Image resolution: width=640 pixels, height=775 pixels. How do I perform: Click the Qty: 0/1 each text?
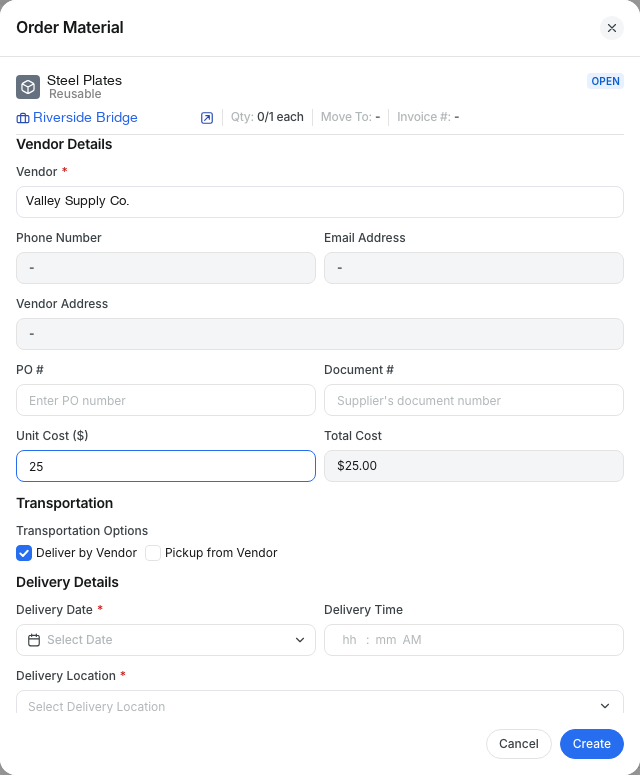267,117
